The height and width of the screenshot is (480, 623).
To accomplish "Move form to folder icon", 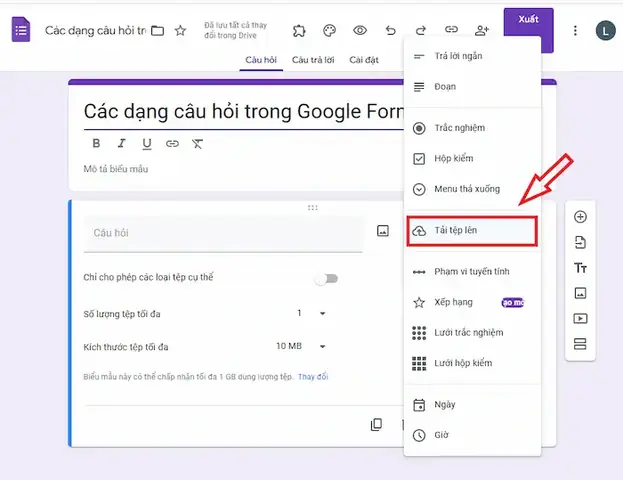I will 158,31.
